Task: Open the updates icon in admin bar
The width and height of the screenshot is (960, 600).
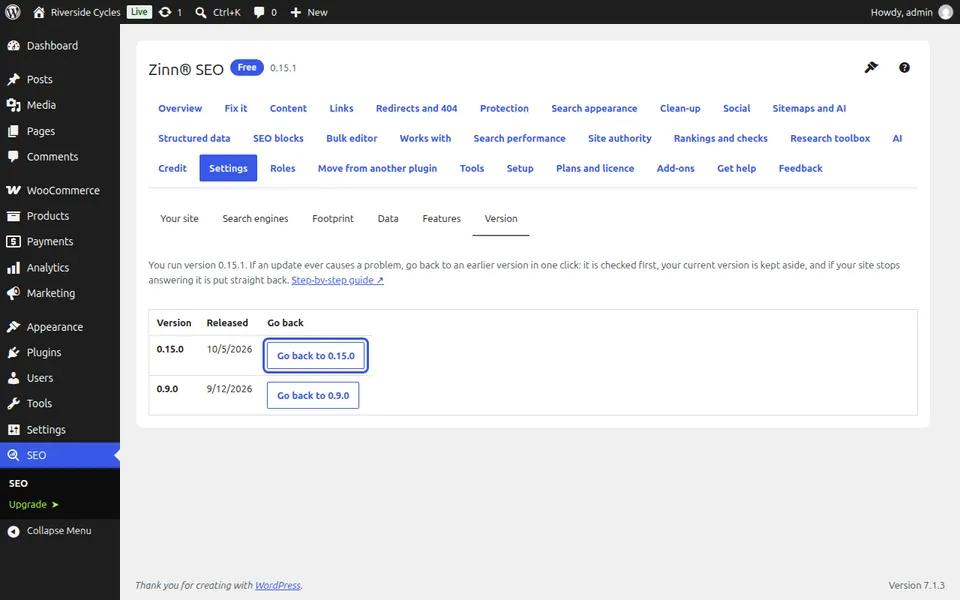Action: point(165,12)
